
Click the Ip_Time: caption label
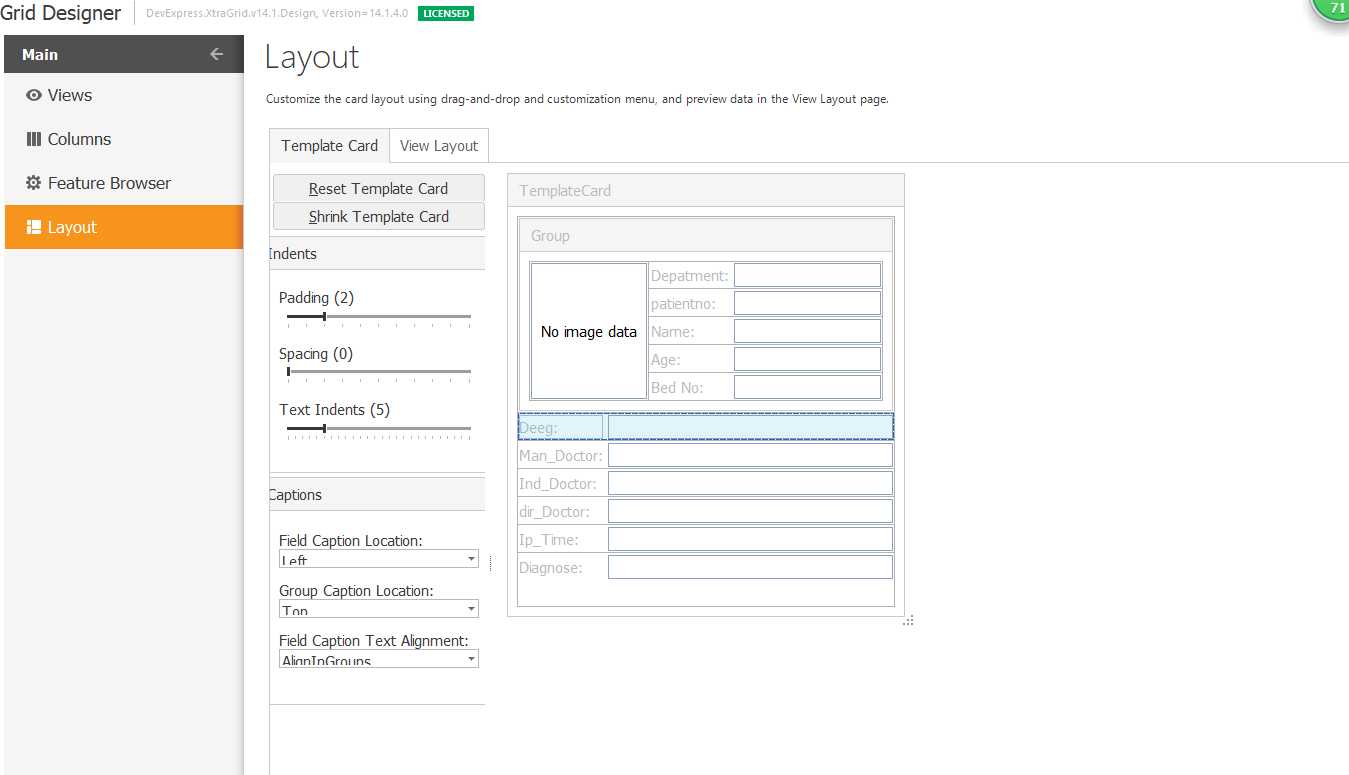pyautogui.click(x=549, y=540)
